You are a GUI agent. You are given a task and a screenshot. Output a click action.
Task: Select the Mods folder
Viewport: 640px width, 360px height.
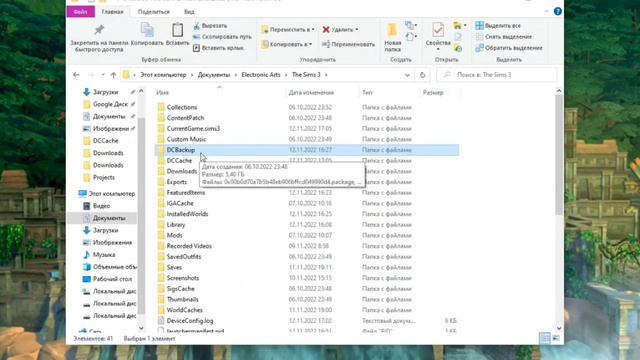tap(174, 235)
